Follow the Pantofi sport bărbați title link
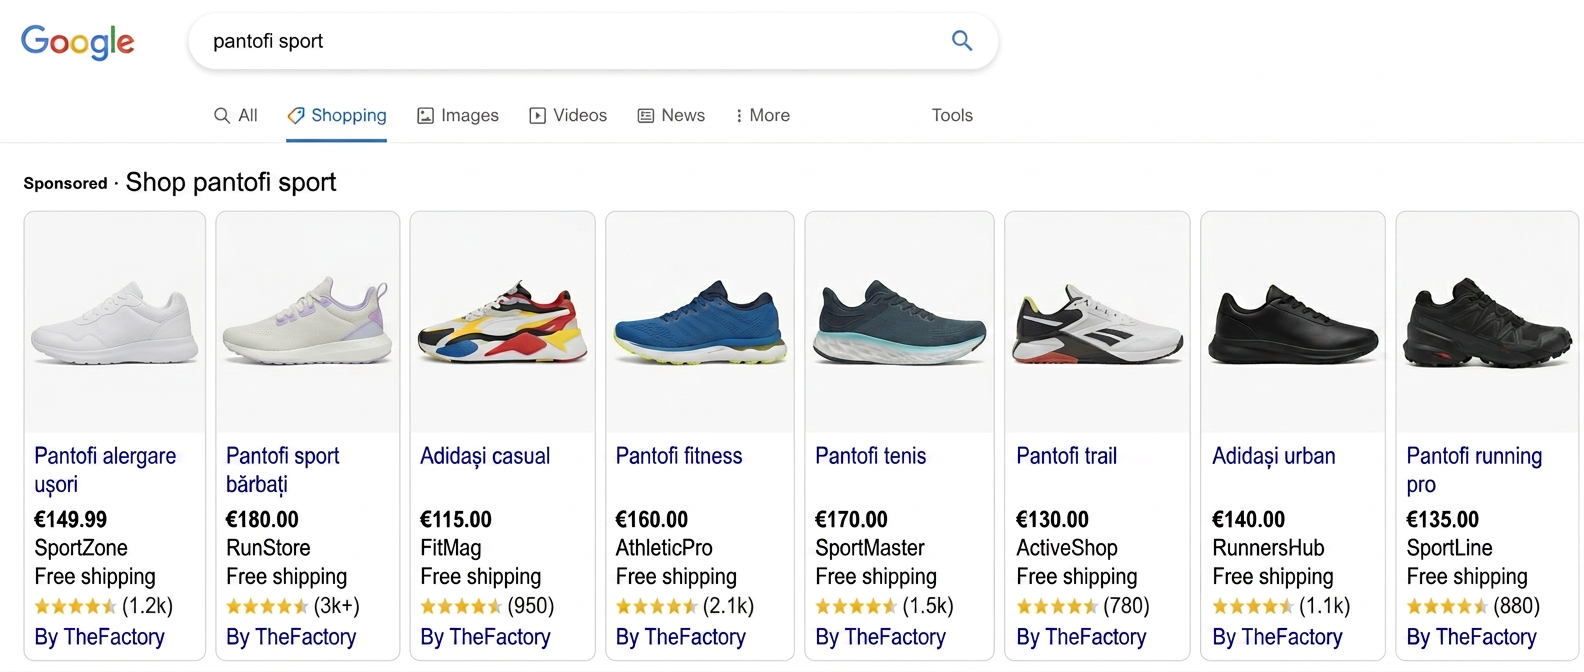1584x672 pixels. [x=282, y=470]
